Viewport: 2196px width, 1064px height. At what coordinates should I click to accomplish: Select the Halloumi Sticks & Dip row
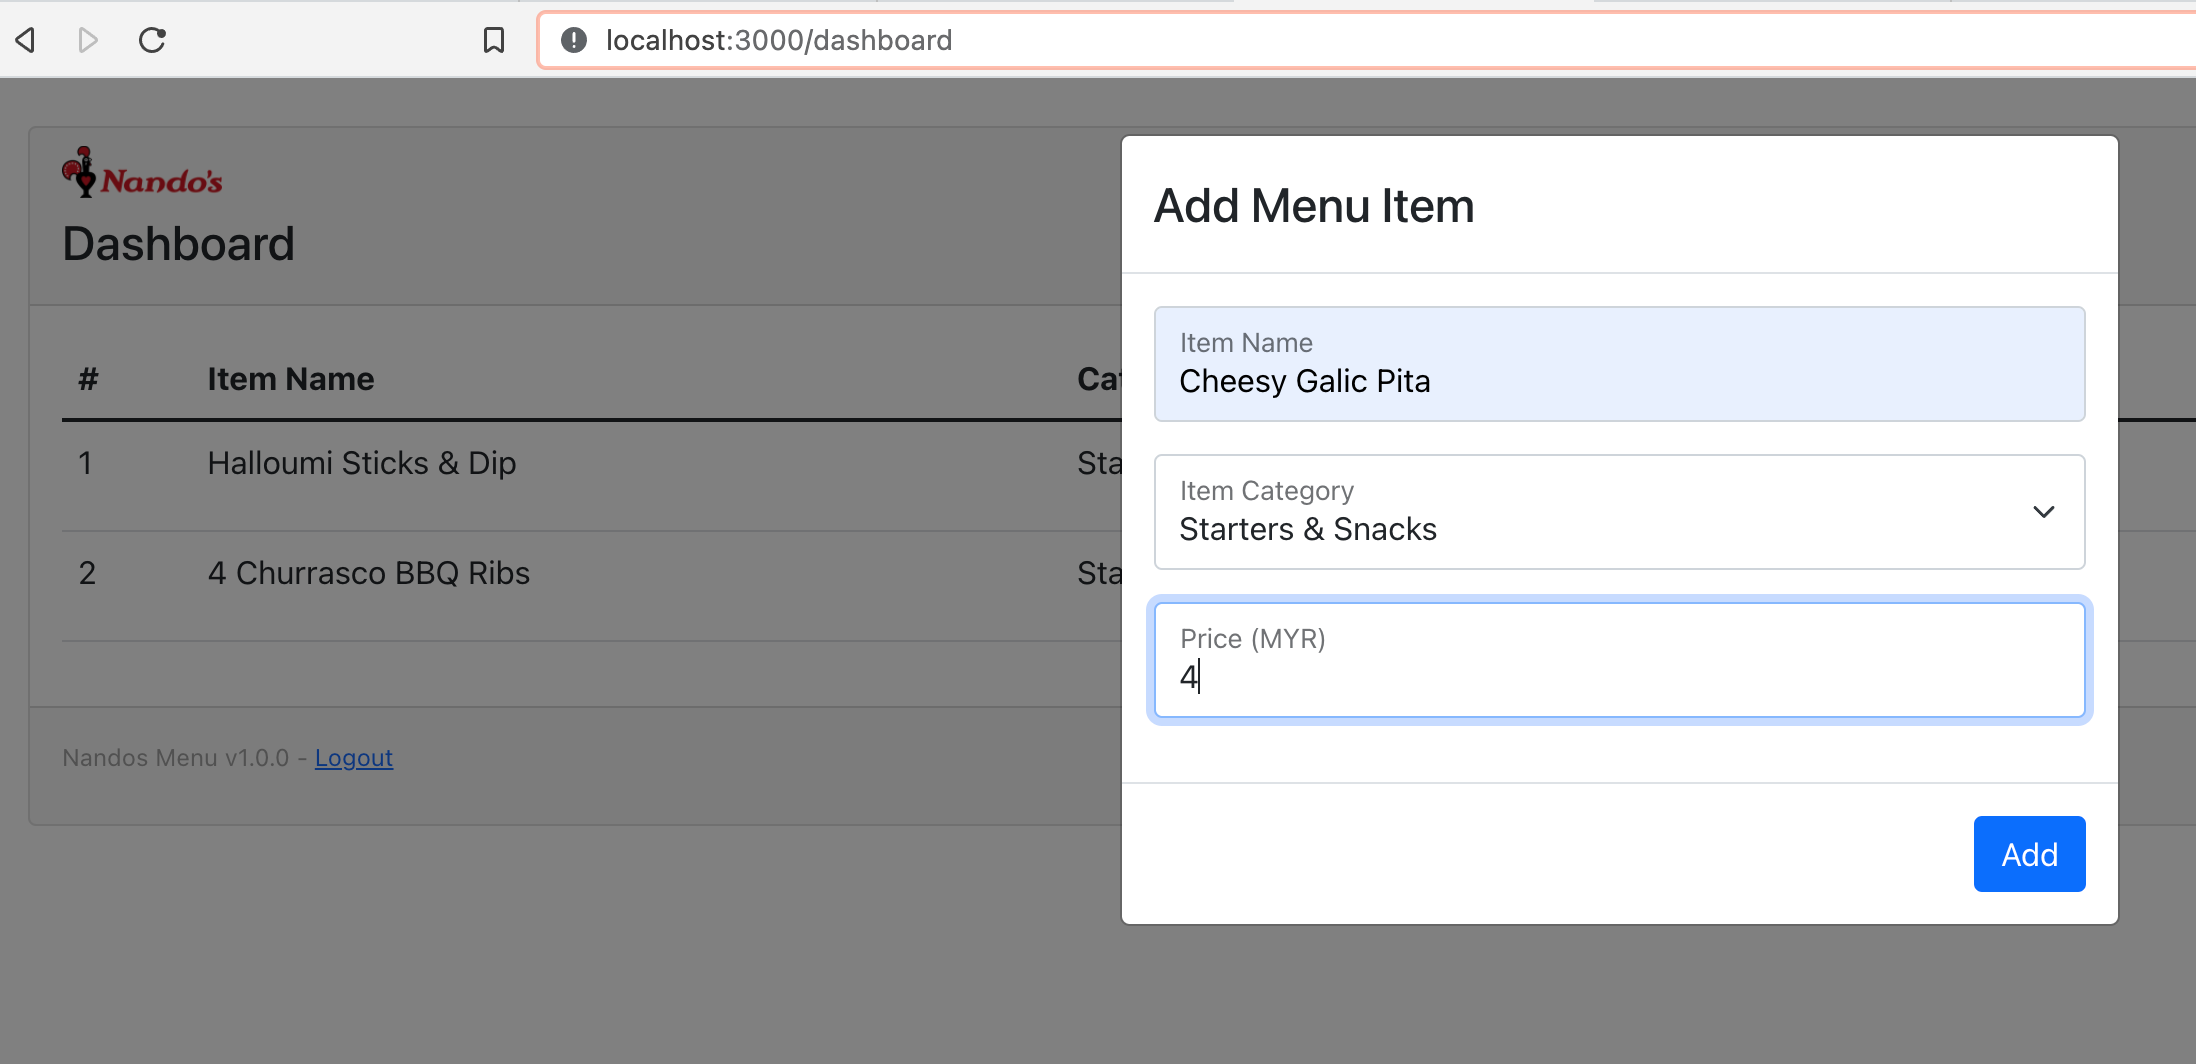[361, 463]
